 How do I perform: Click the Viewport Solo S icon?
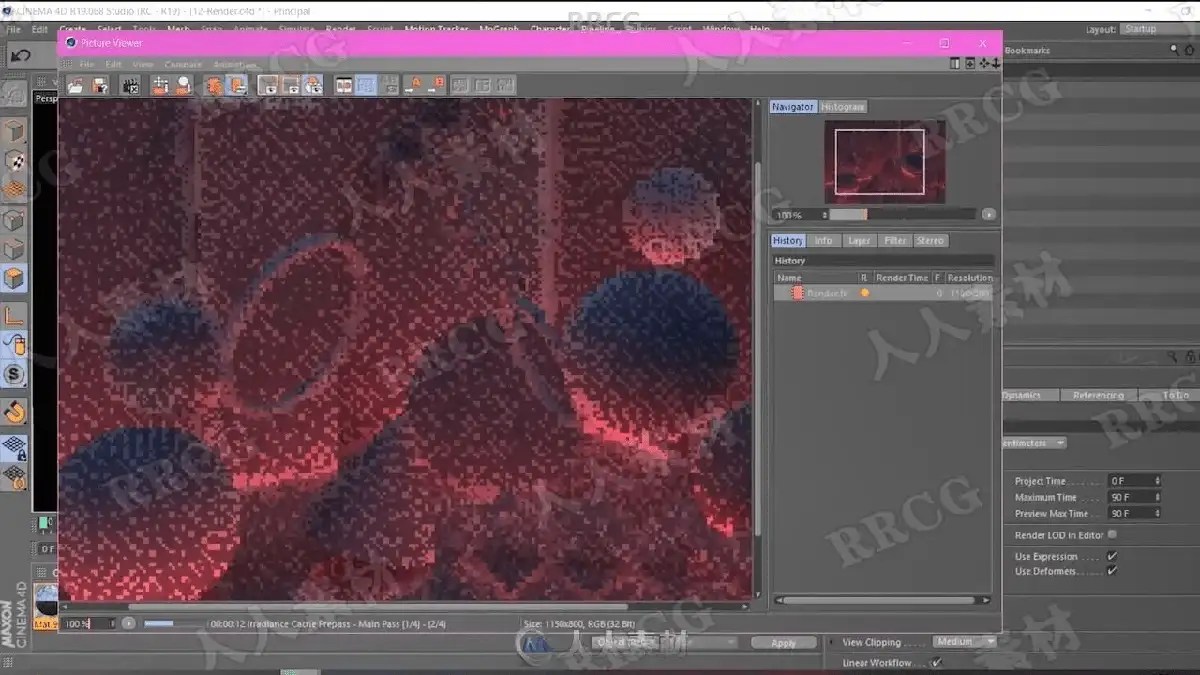tap(14, 375)
